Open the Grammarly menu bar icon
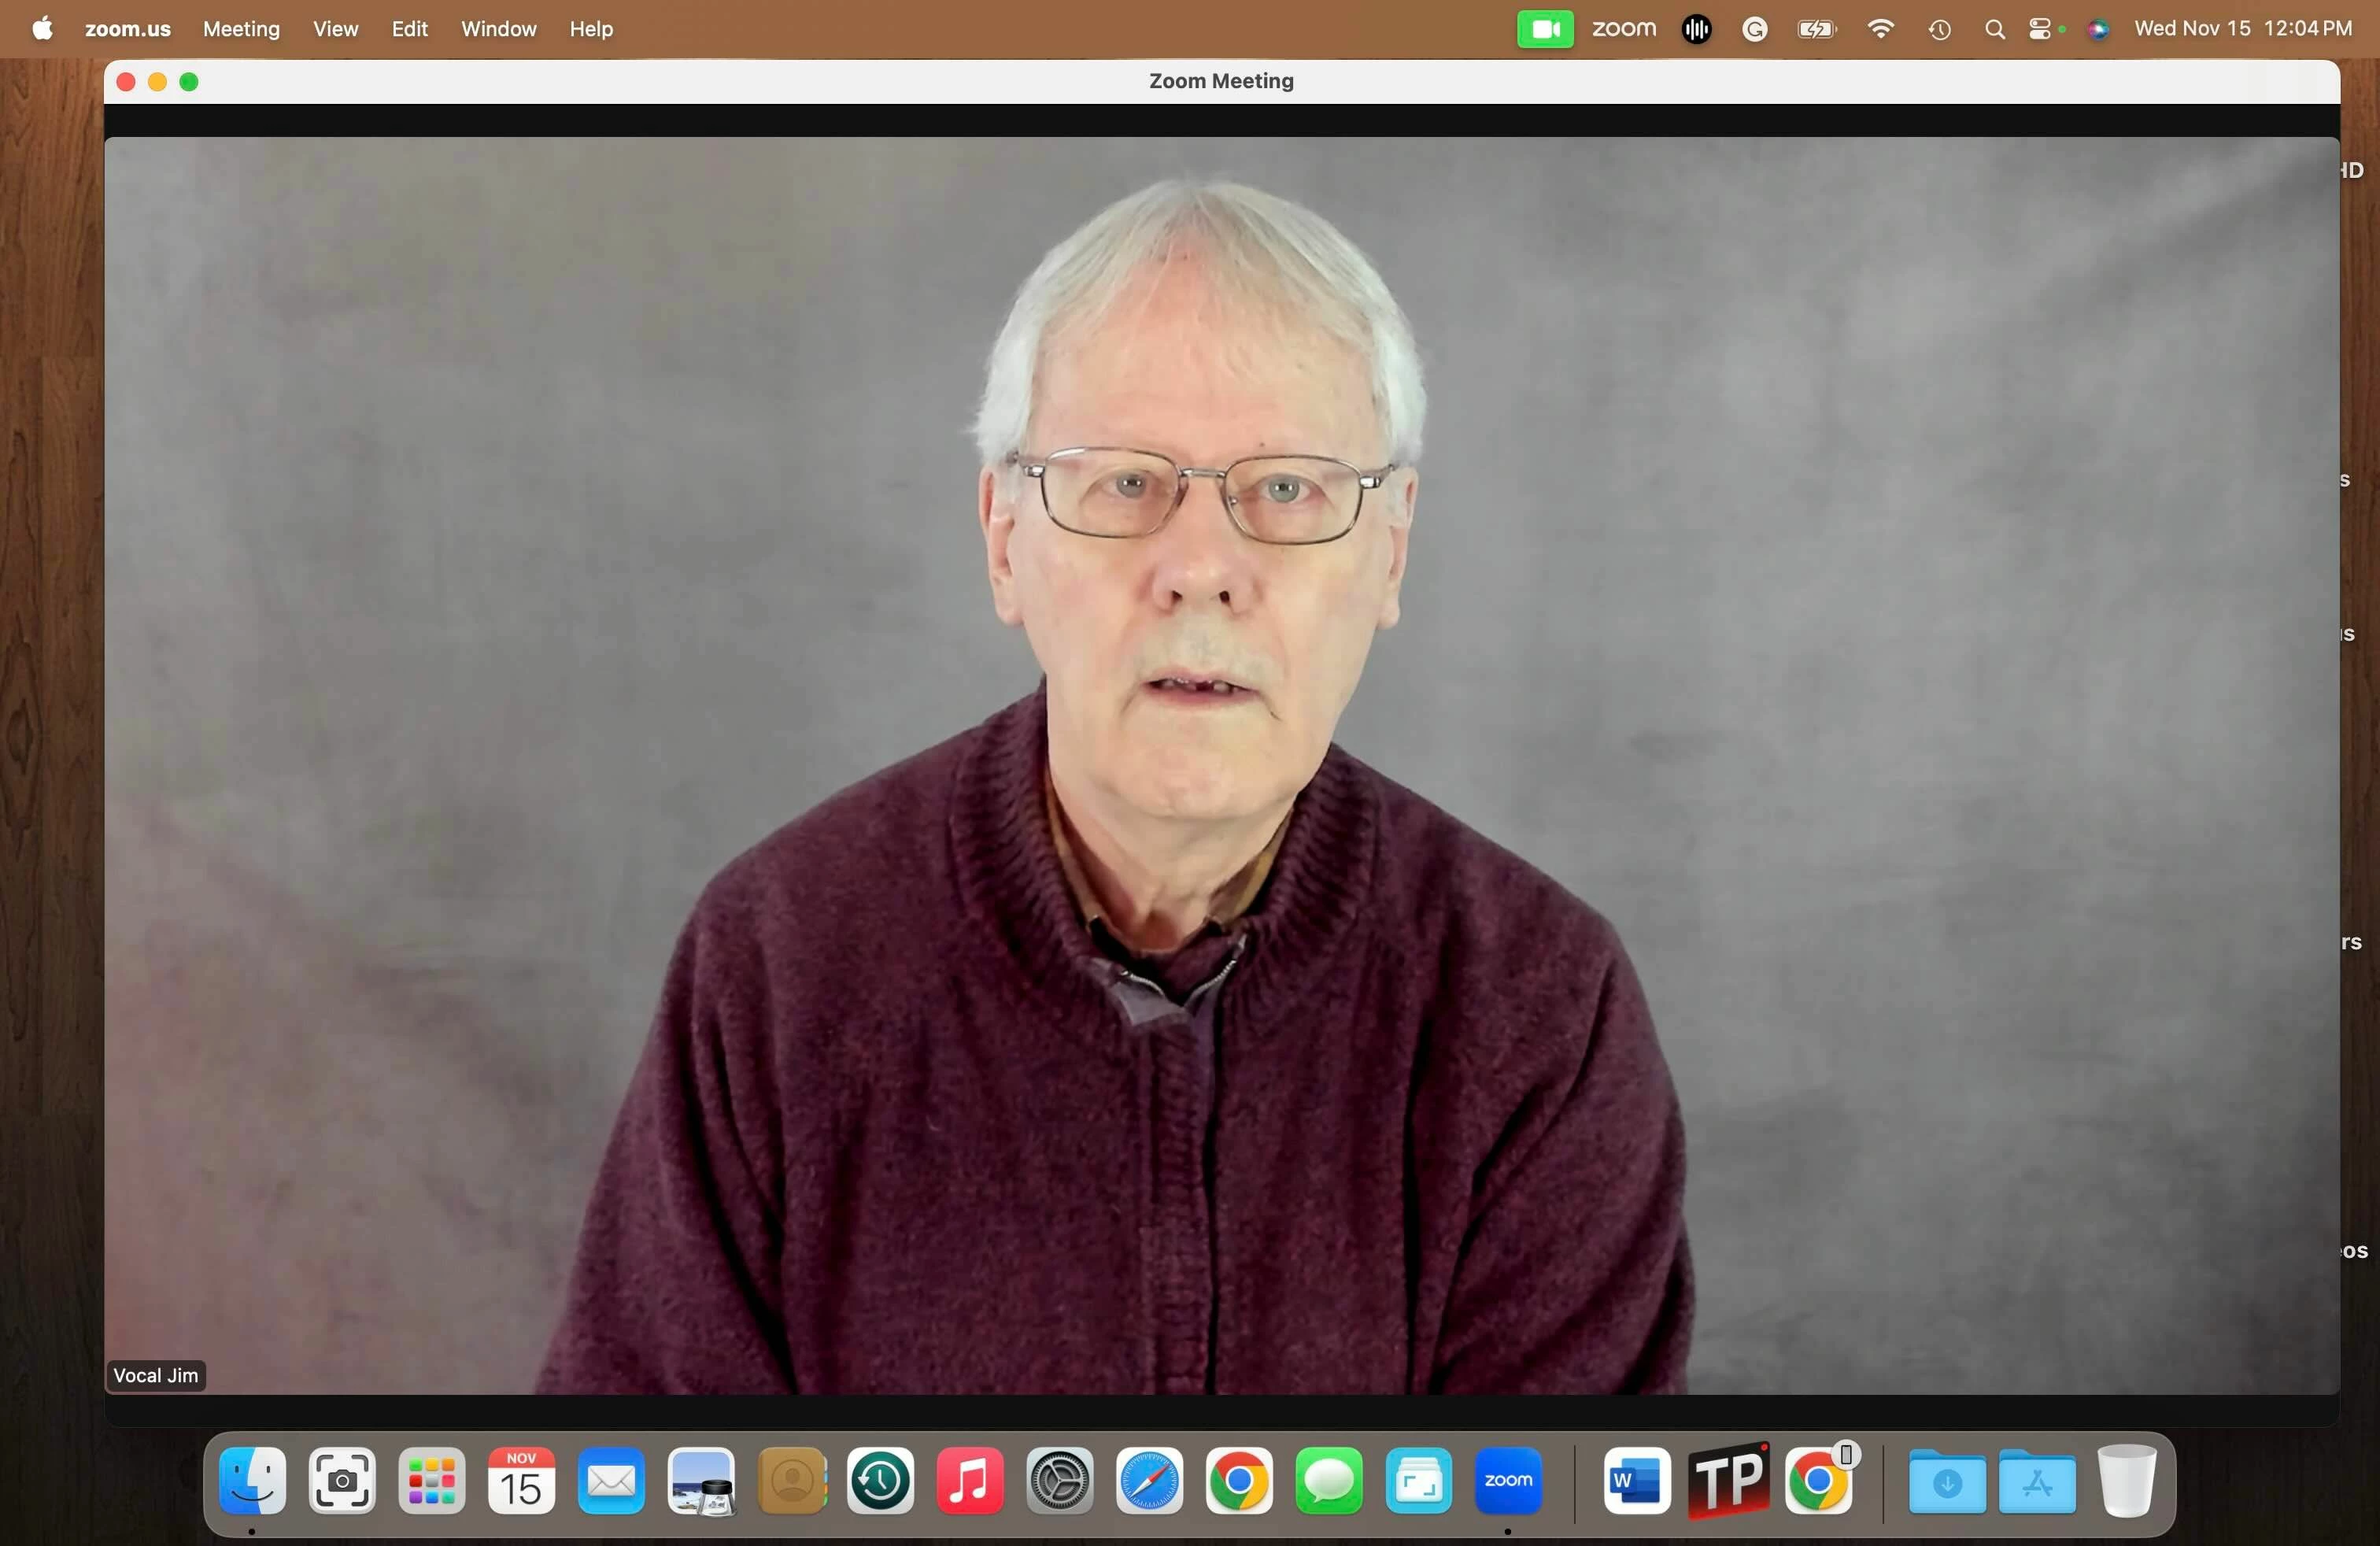Viewport: 2380px width, 1546px height. (x=1754, y=29)
